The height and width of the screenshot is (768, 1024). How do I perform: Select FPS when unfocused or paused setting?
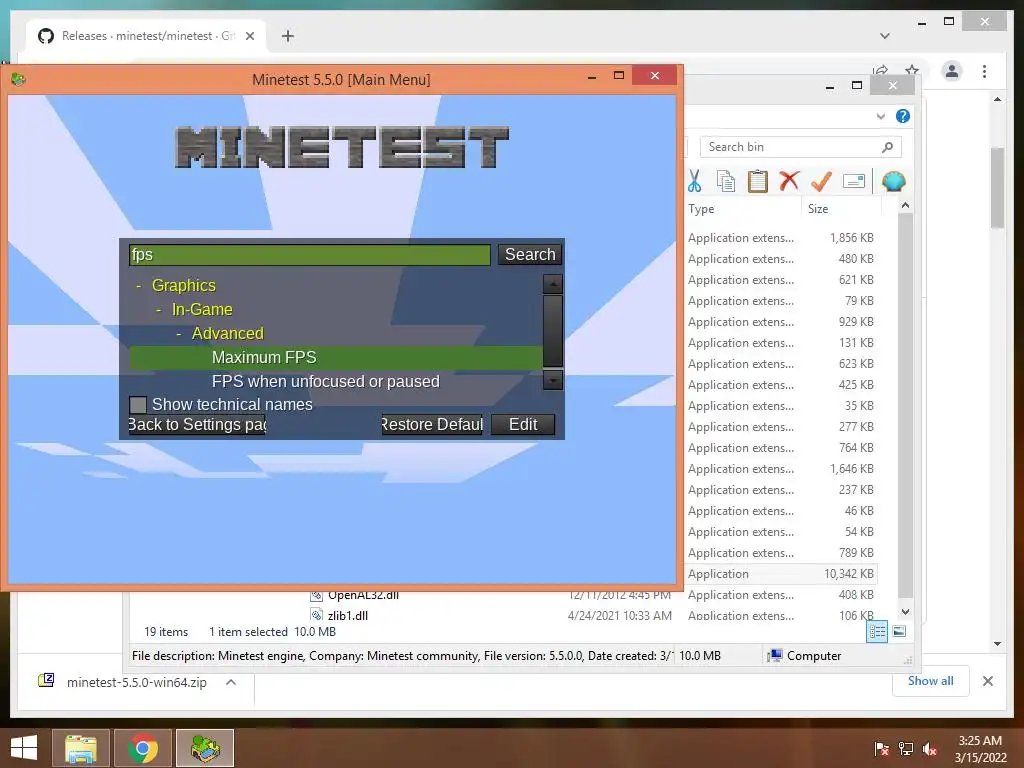pyautogui.click(x=336, y=381)
